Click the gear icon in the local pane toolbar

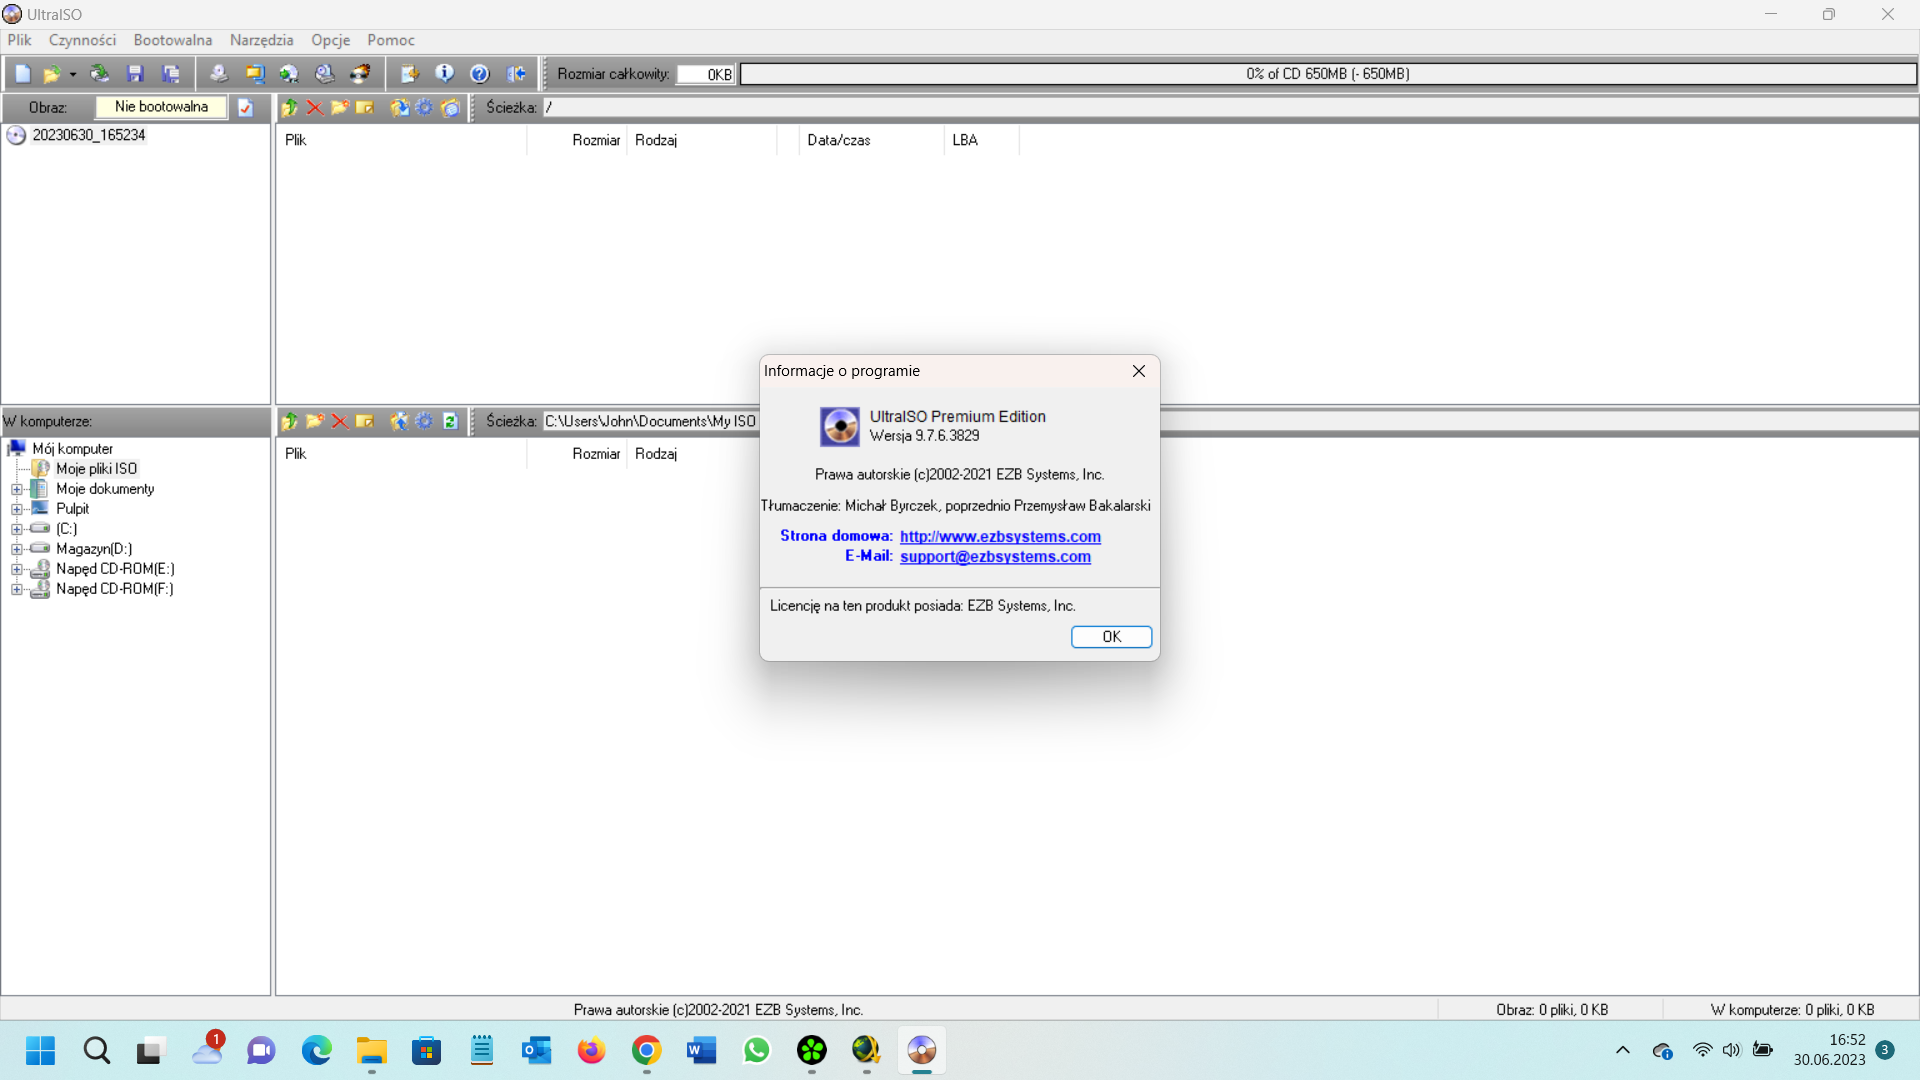pyautogui.click(x=425, y=422)
